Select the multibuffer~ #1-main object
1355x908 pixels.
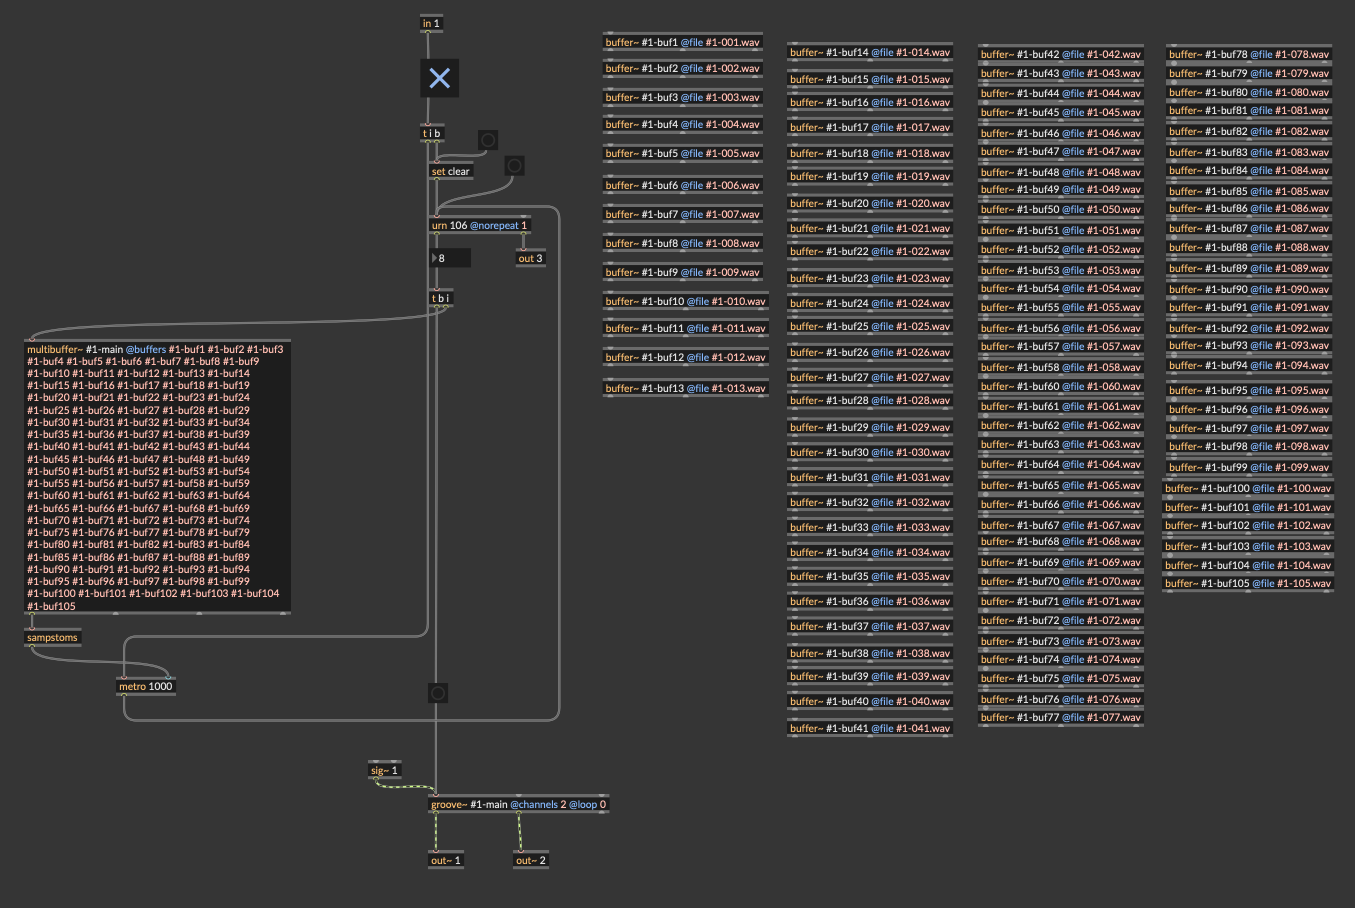click(x=157, y=477)
